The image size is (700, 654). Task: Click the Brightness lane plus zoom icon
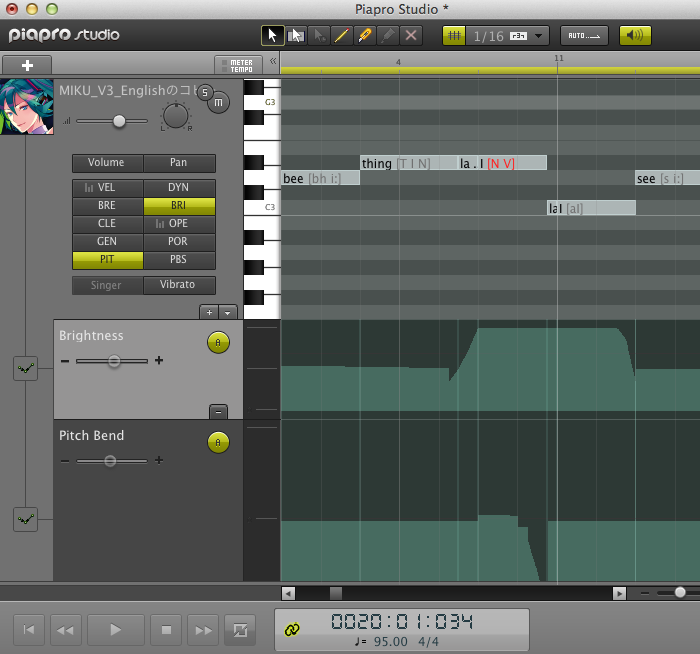159,360
